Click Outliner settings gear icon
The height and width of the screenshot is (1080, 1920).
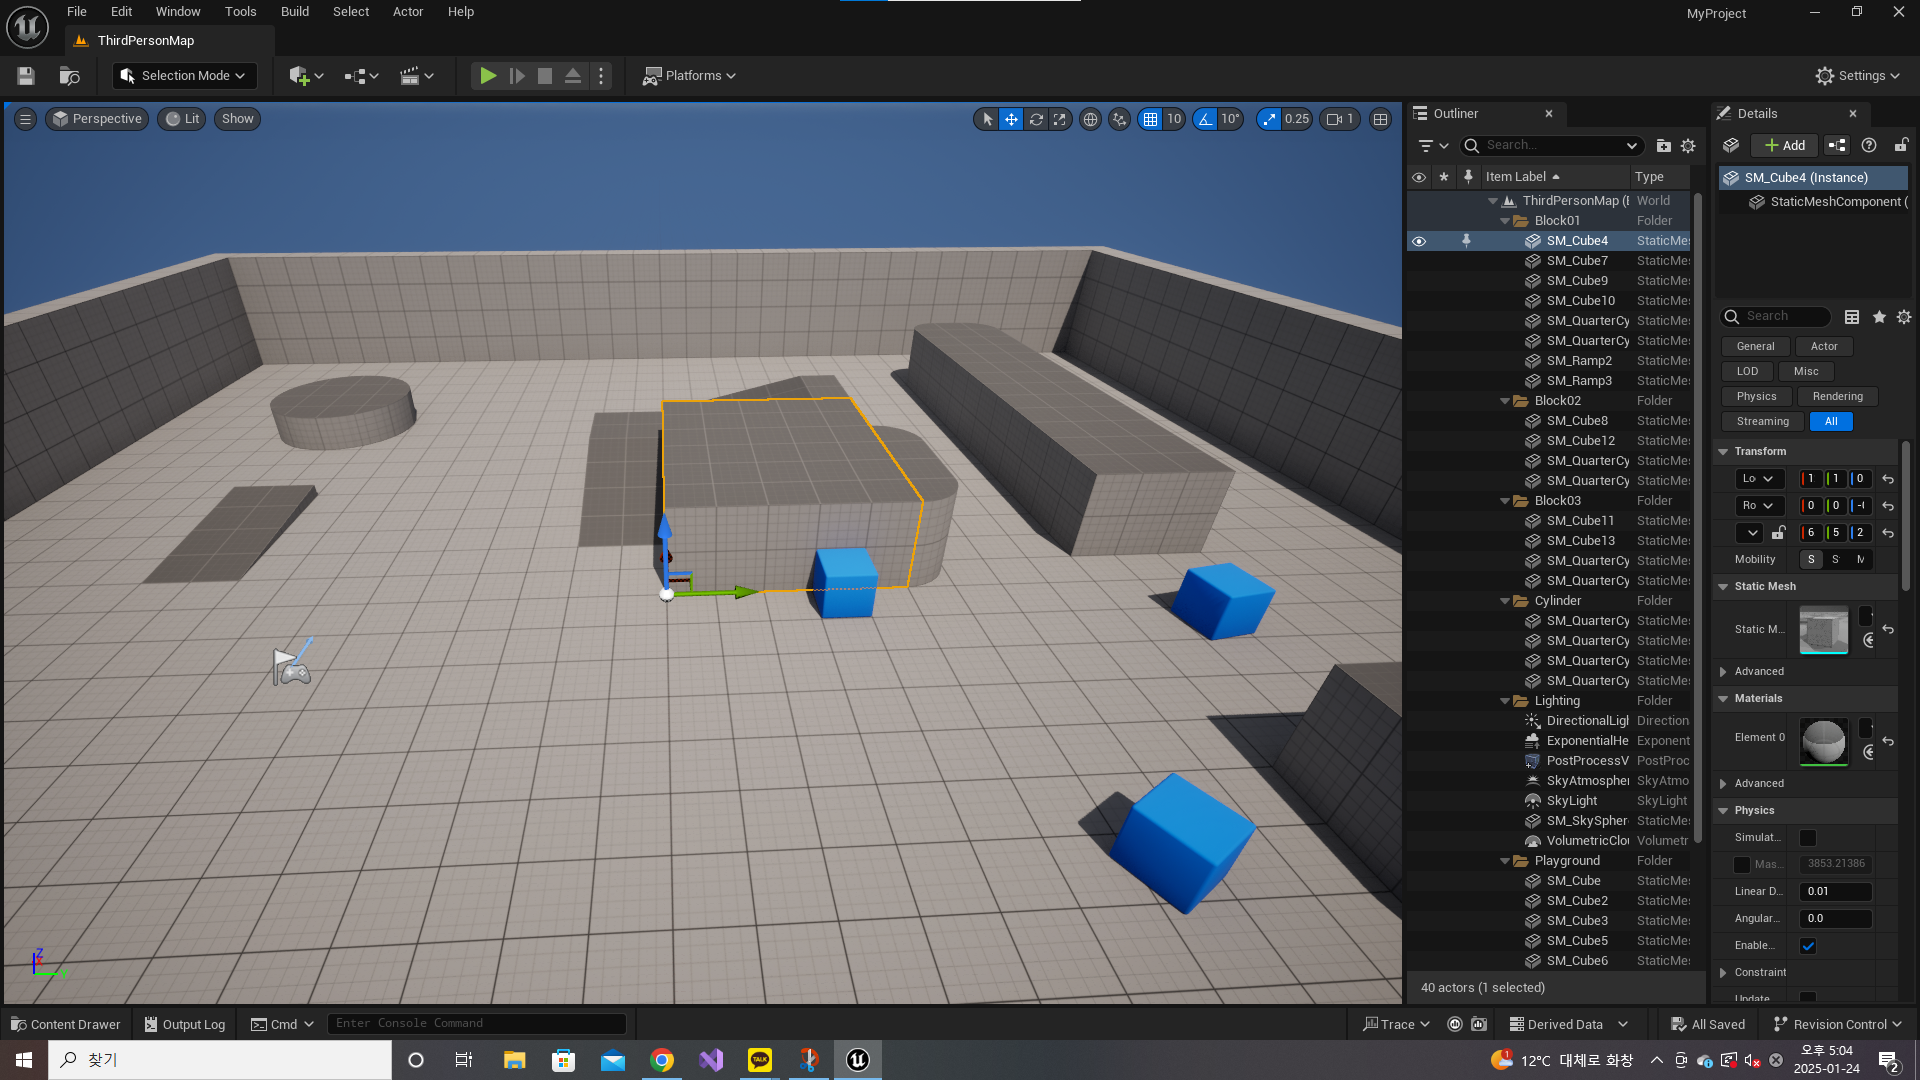coord(1688,146)
